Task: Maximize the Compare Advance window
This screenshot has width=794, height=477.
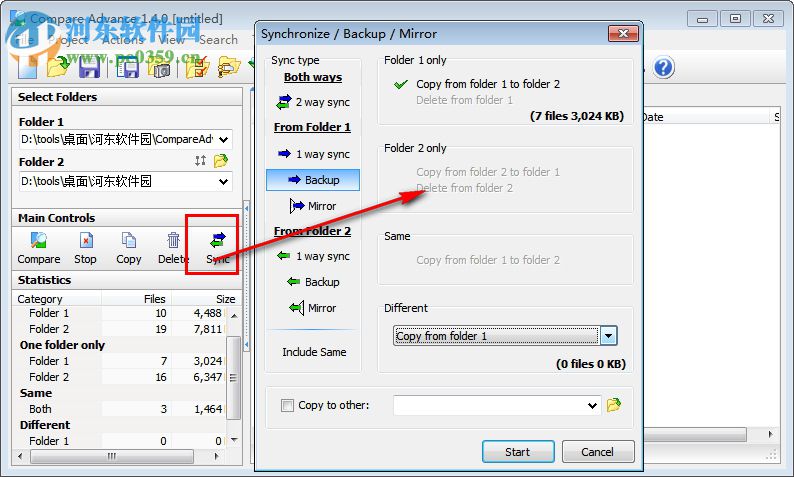Action: coord(735,19)
